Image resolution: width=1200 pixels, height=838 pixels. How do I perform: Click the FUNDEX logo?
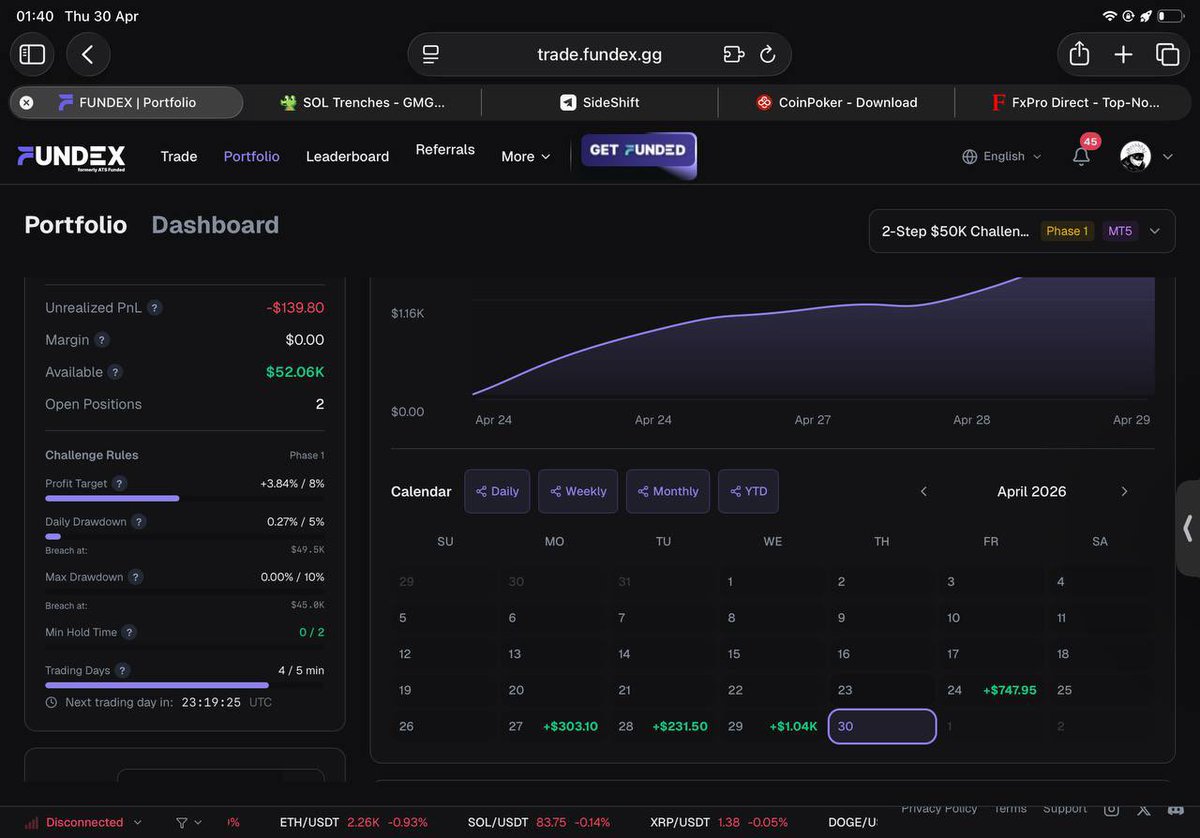[71, 158]
